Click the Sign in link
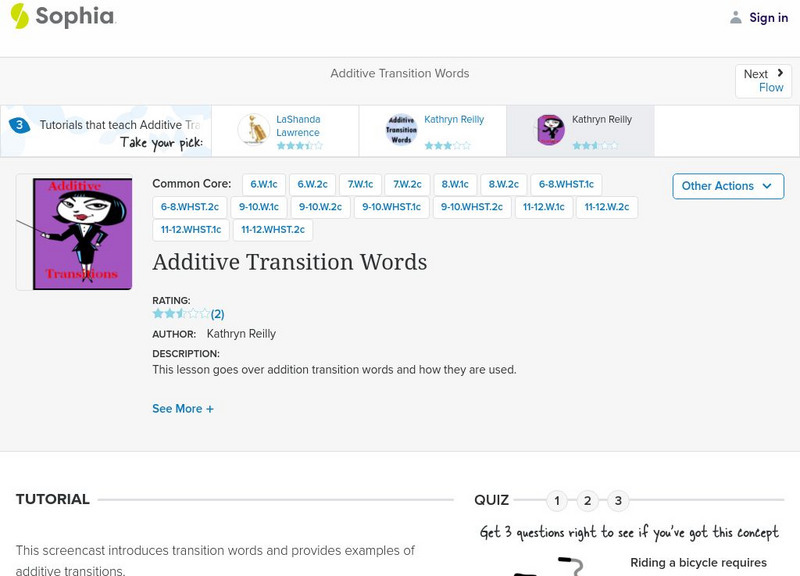Screen dimensions: 800x576 pos(768,17)
